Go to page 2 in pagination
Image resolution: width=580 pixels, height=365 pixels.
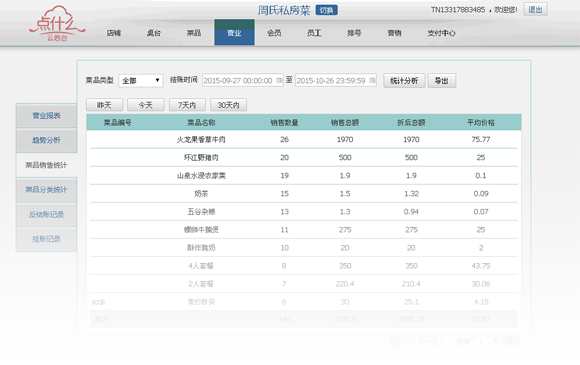tap(407, 342)
